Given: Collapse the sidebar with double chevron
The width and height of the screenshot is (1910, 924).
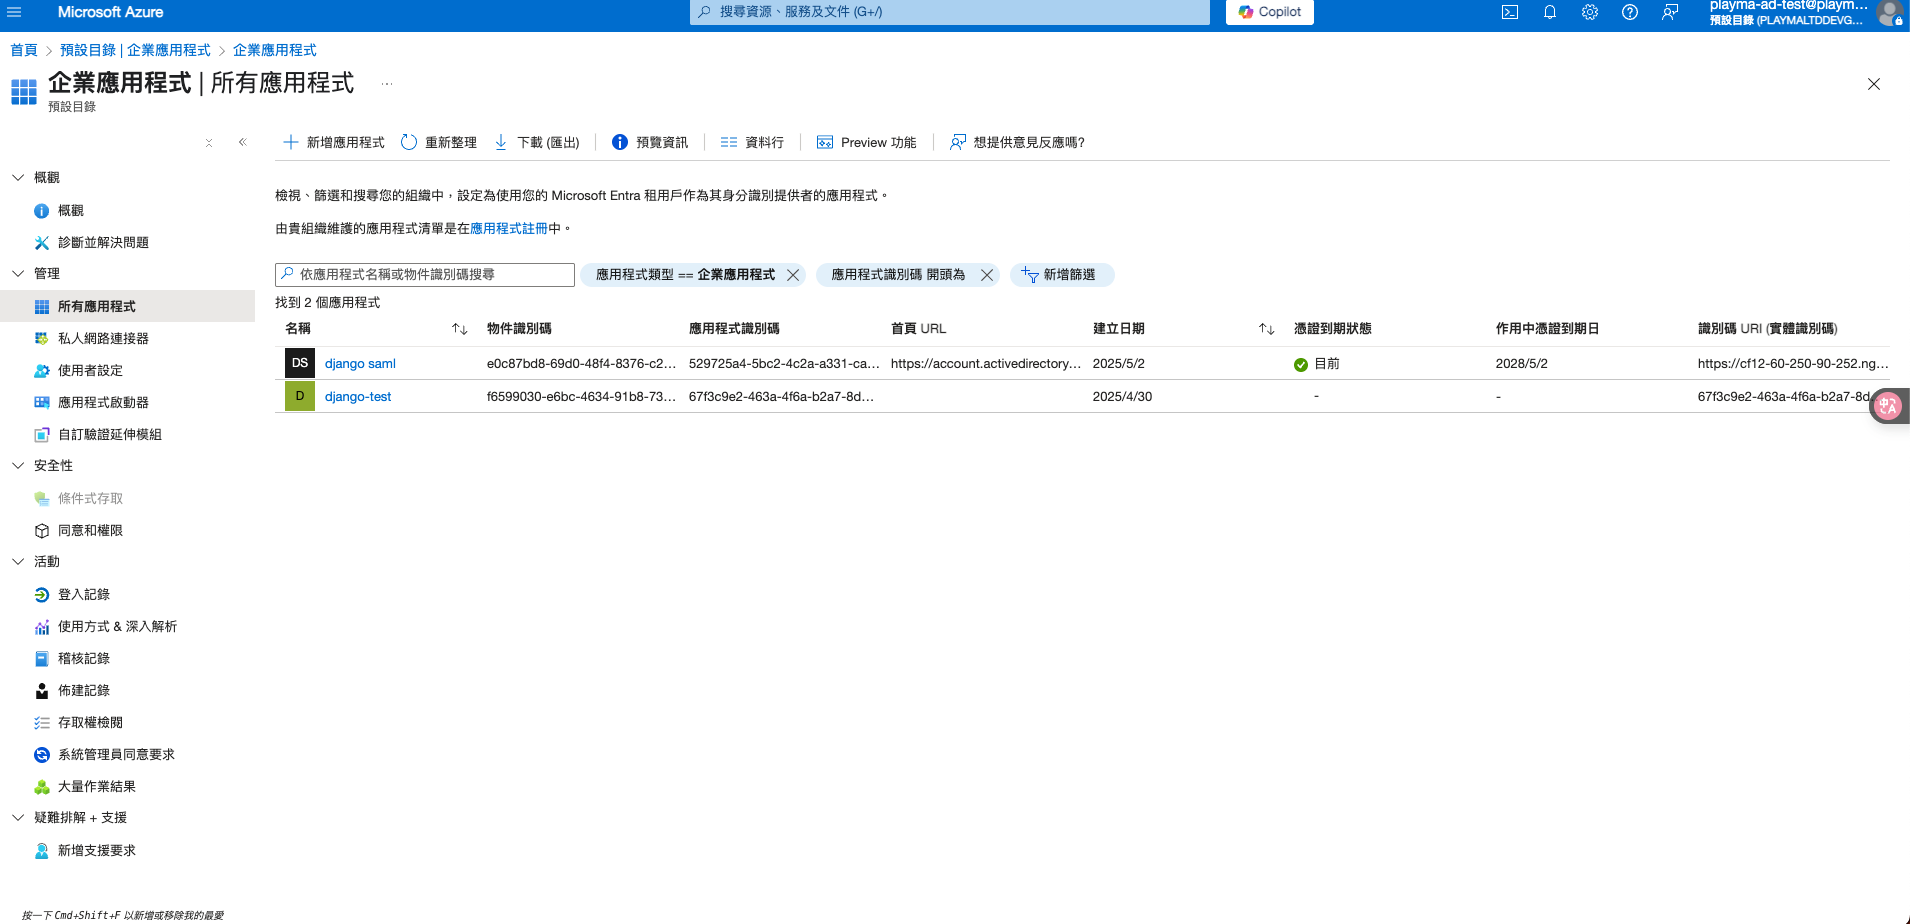Looking at the screenshot, I should click(x=242, y=142).
